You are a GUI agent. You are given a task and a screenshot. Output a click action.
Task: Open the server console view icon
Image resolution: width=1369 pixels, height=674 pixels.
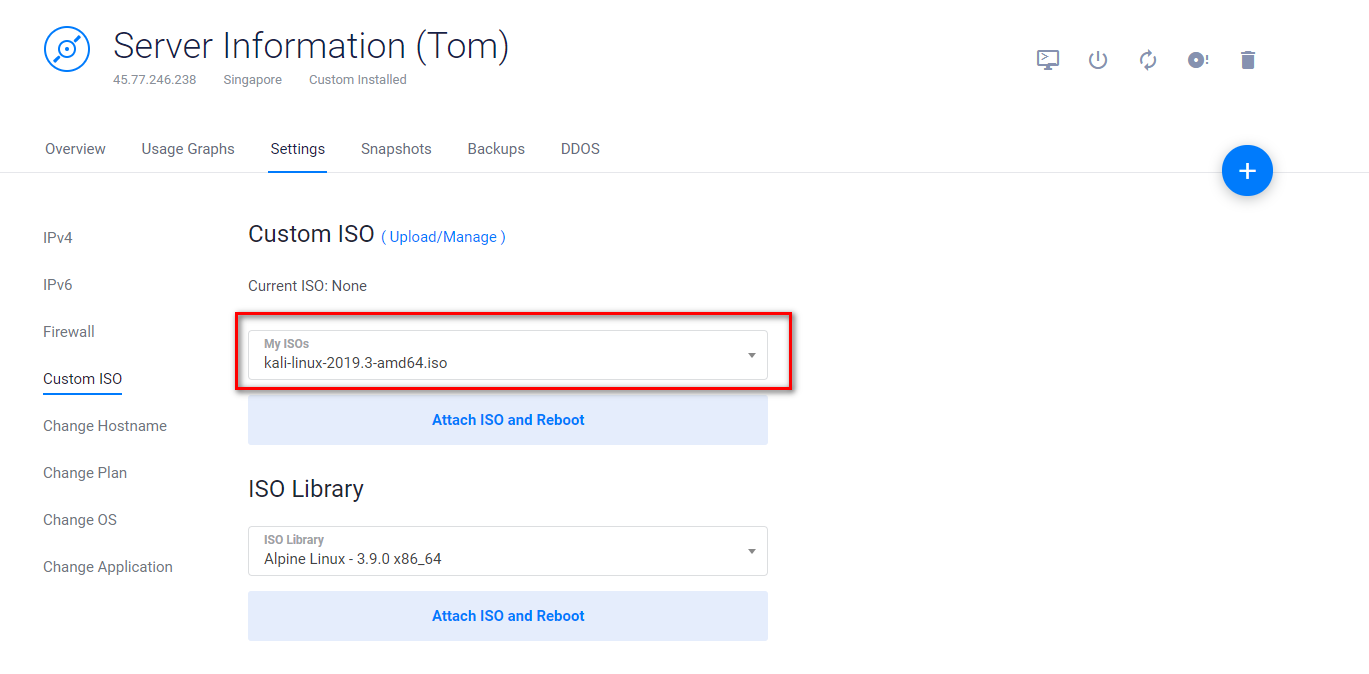[x=1047, y=60]
